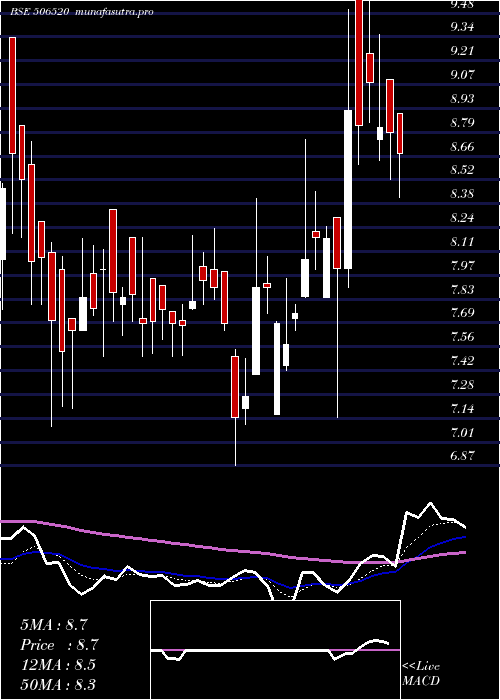Image resolution: width=500 pixels, height=700 pixels.
Task: Click the 8.66 price axis label
Action: click(462, 146)
